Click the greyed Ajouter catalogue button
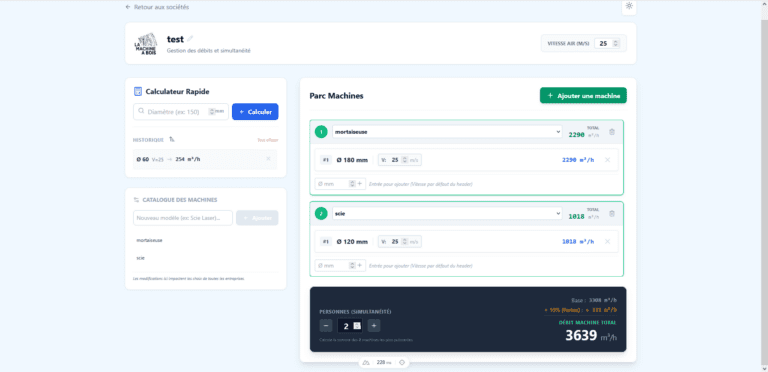This screenshot has width=768, height=372. click(x=257, y=218)
